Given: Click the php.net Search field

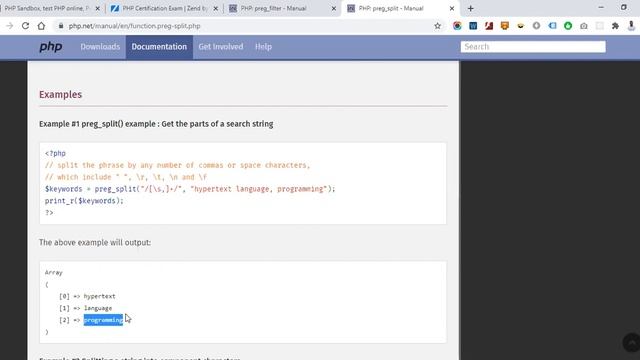Looking at the screenshot, I should 533,47.
